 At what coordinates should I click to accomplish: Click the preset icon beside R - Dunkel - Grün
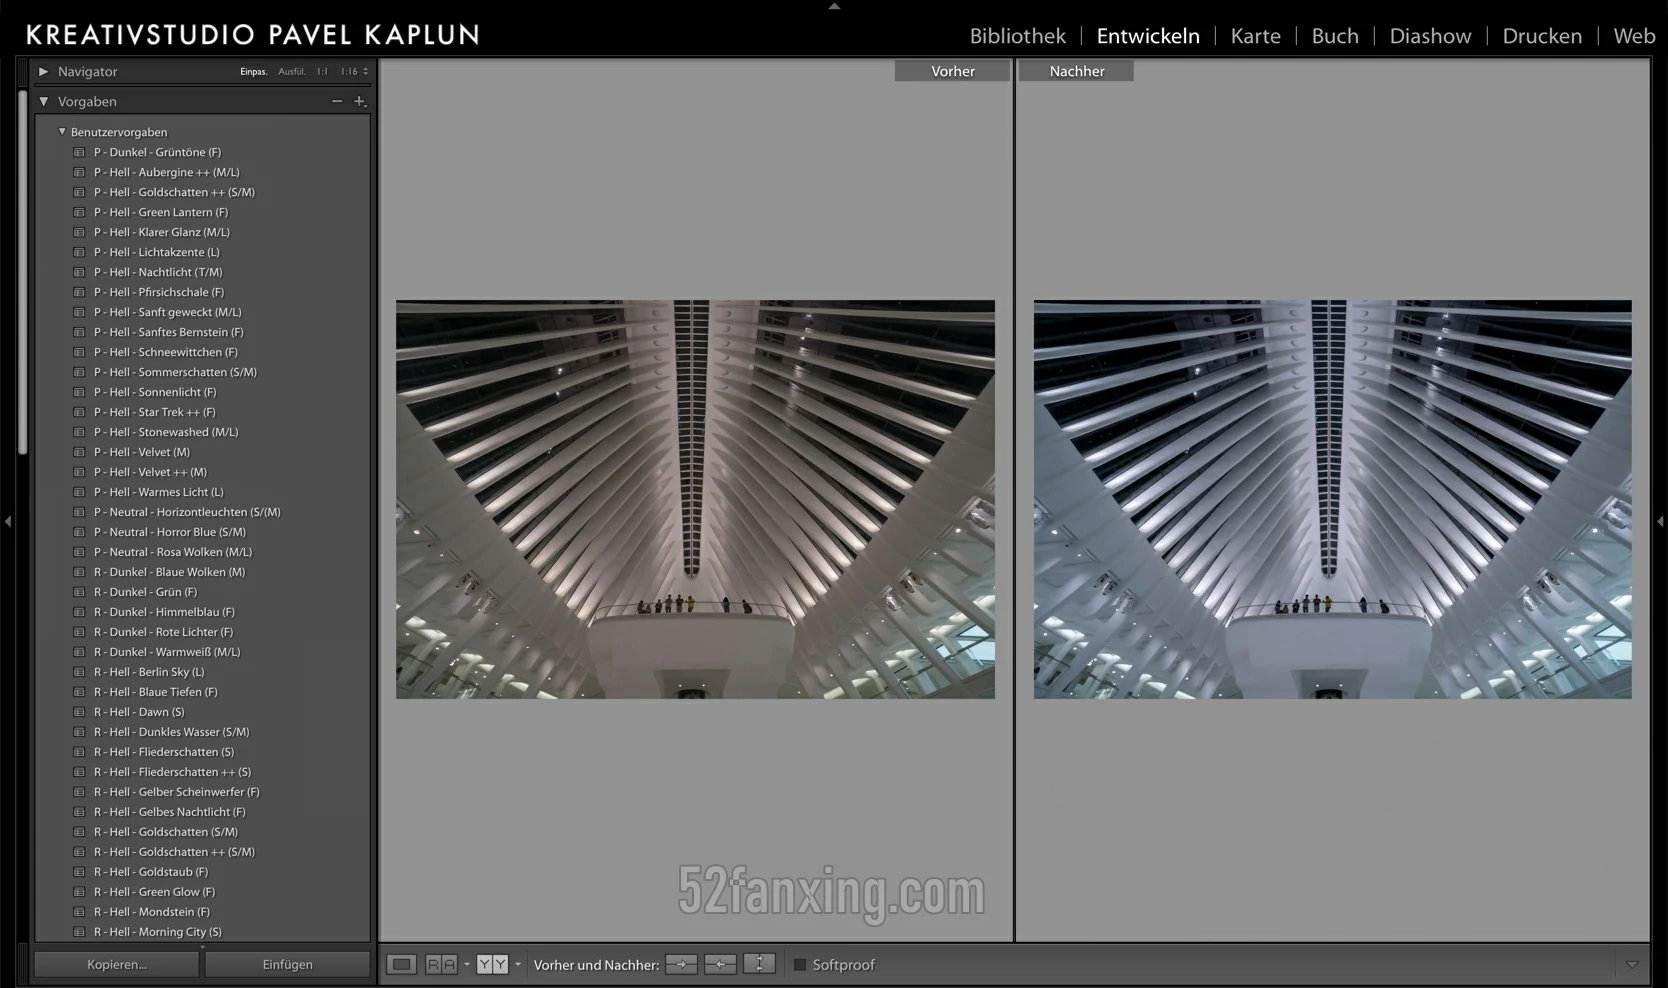[x=79, y=592]
